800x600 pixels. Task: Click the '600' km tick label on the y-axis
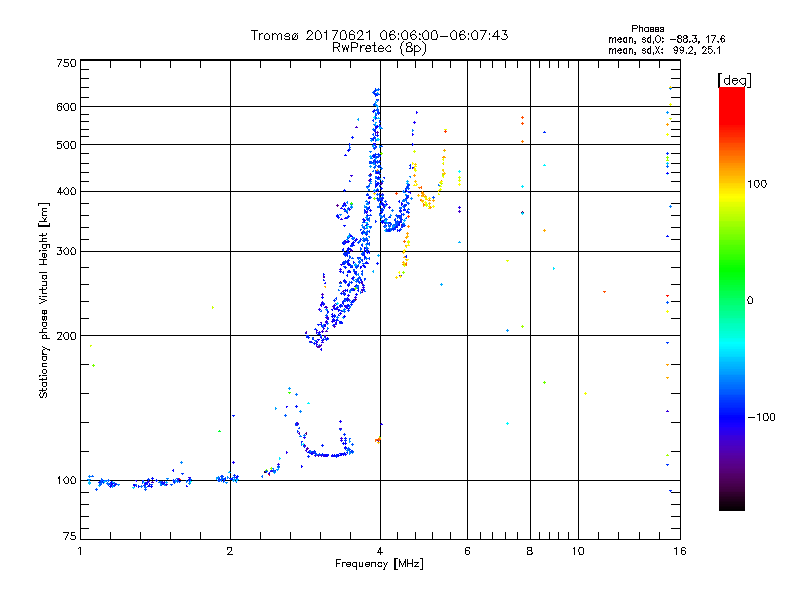[66, 107]
